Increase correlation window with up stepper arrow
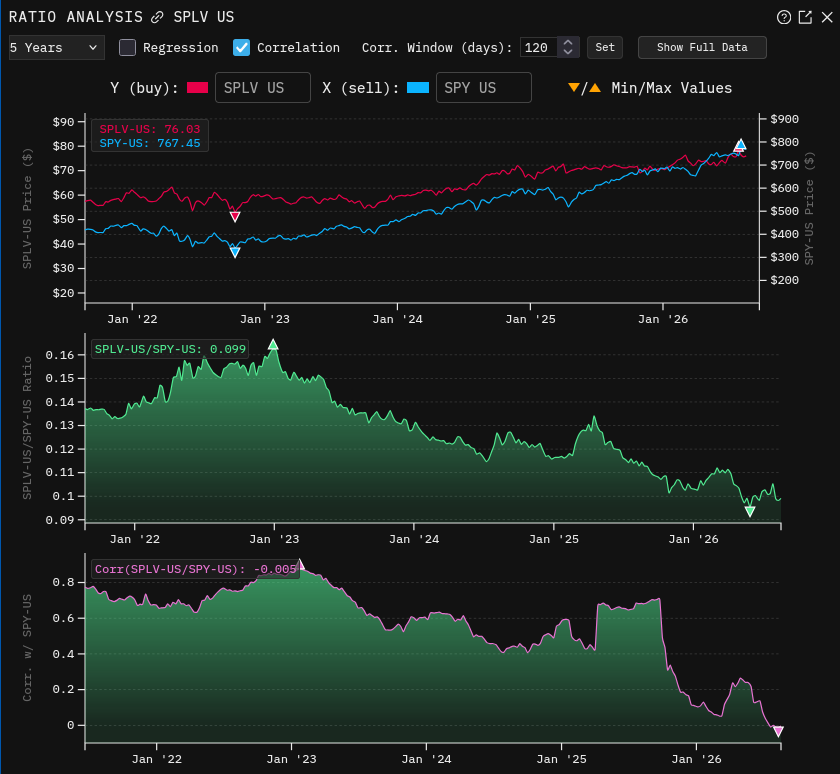840x774 pixels. (x=568, y=42)
